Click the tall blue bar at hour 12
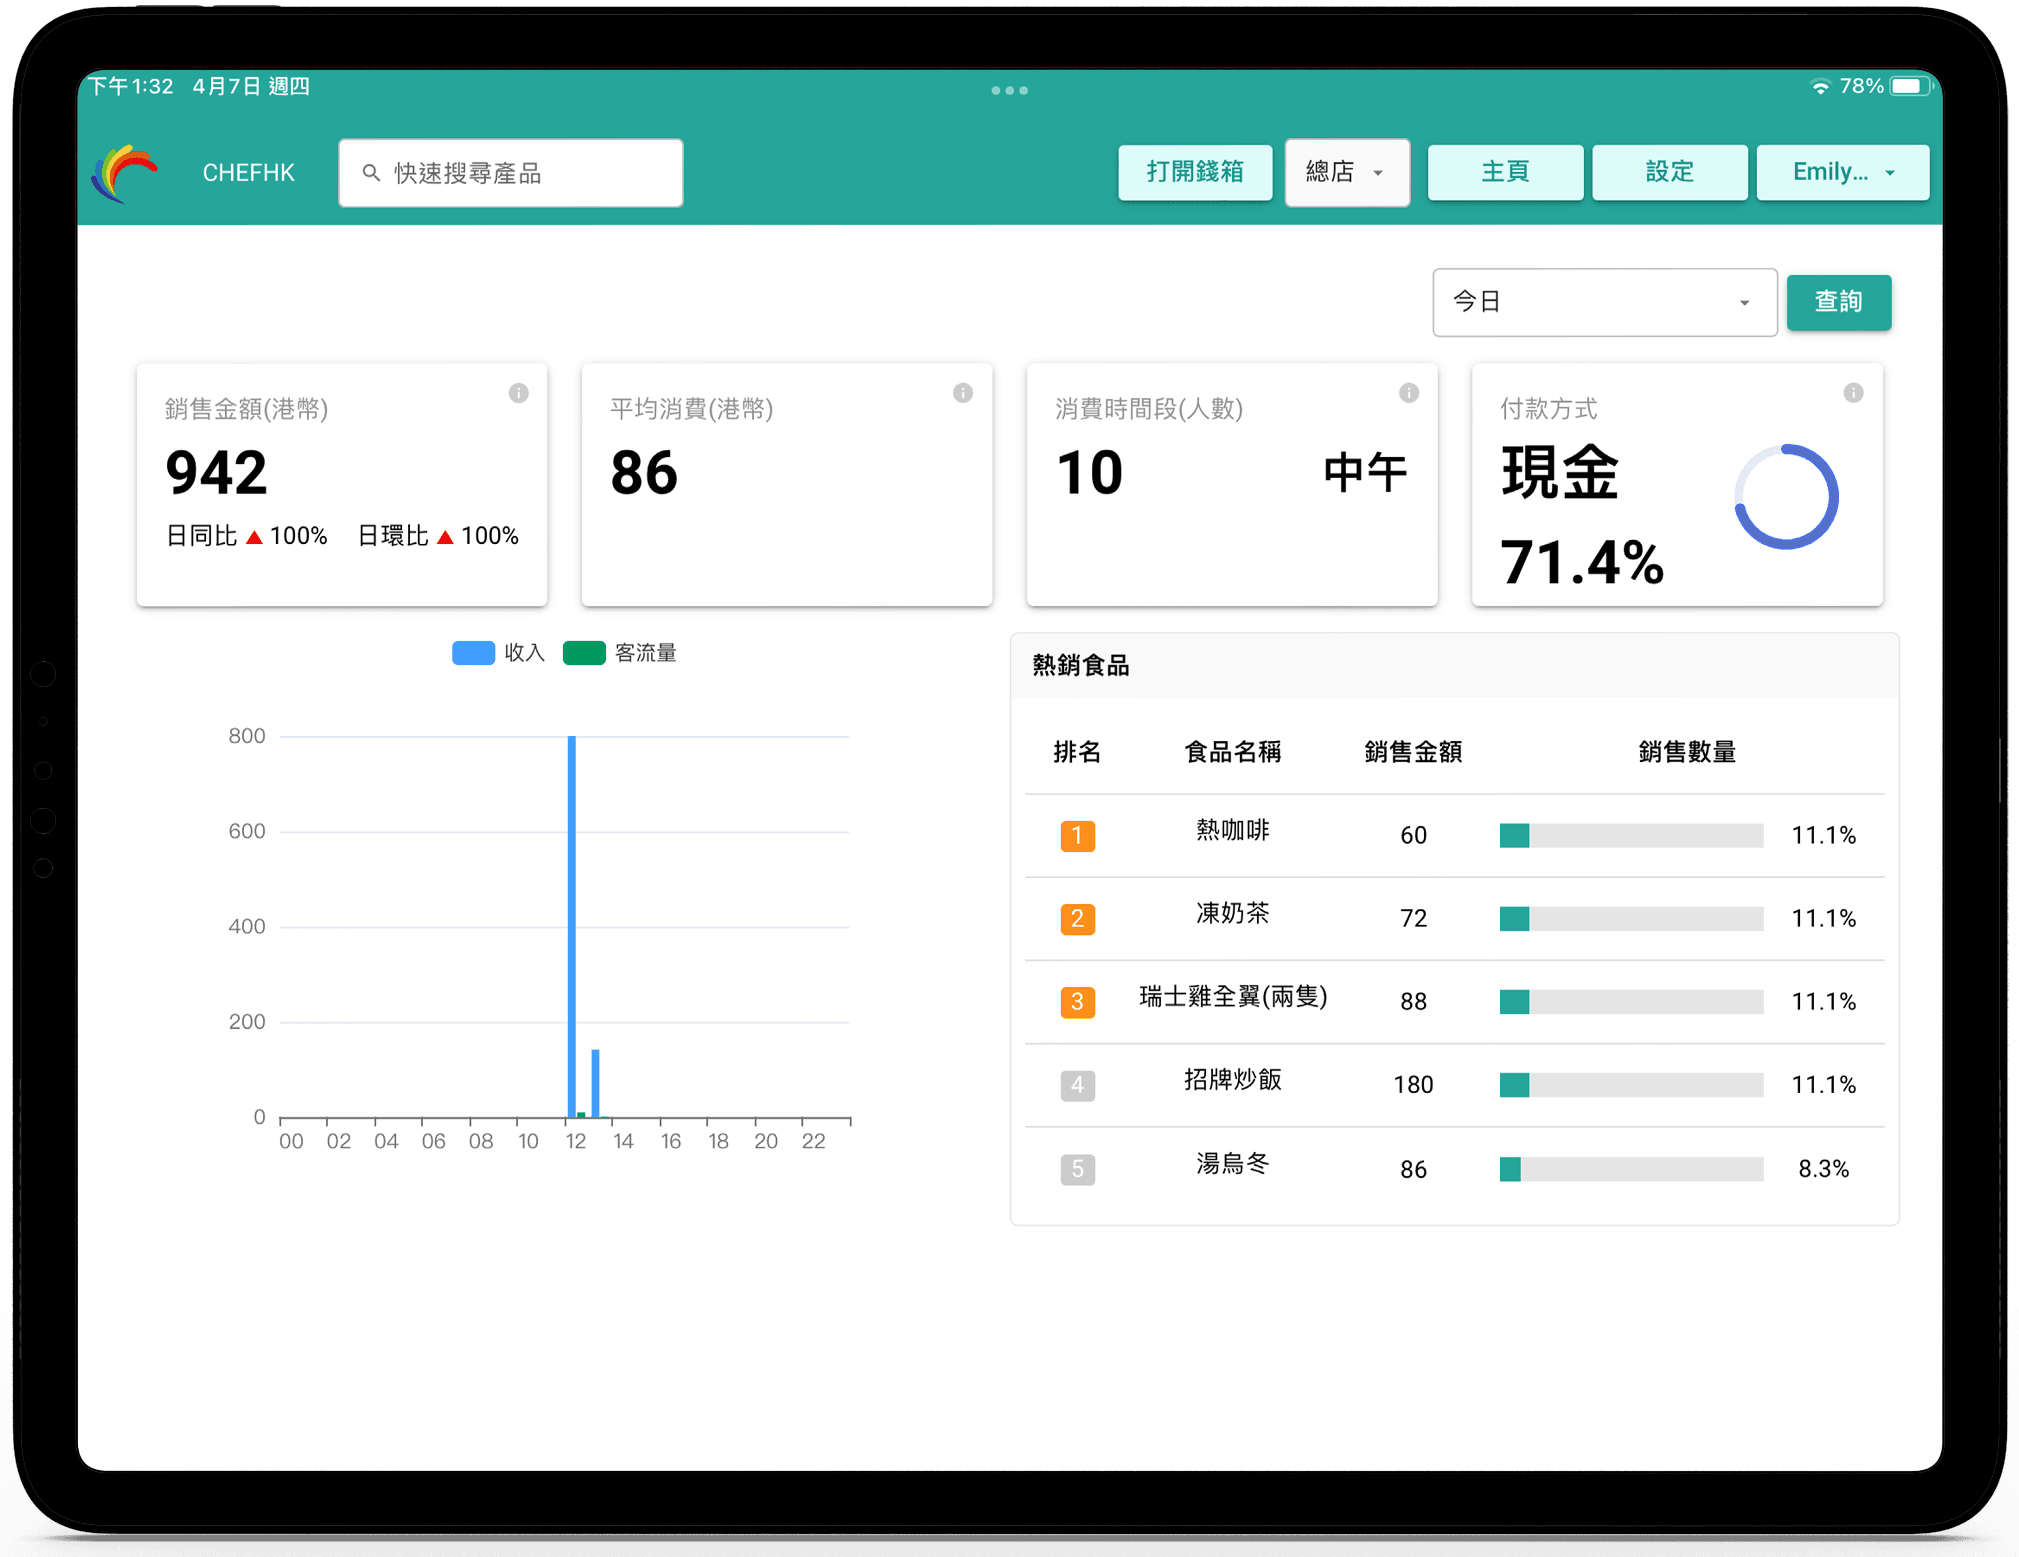 pyautogui.click(x=572, y=926)
